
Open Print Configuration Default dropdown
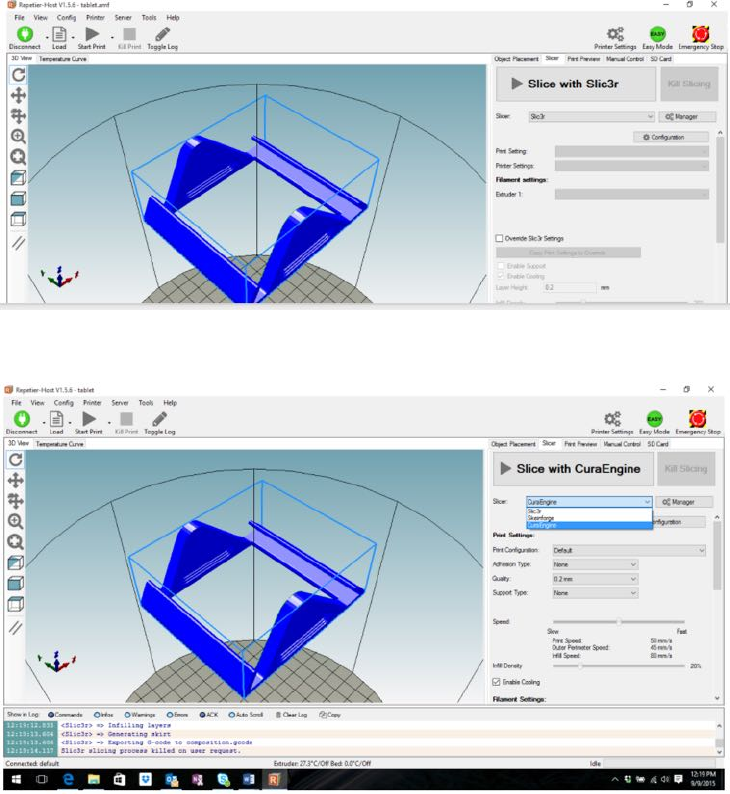[629, 550]
